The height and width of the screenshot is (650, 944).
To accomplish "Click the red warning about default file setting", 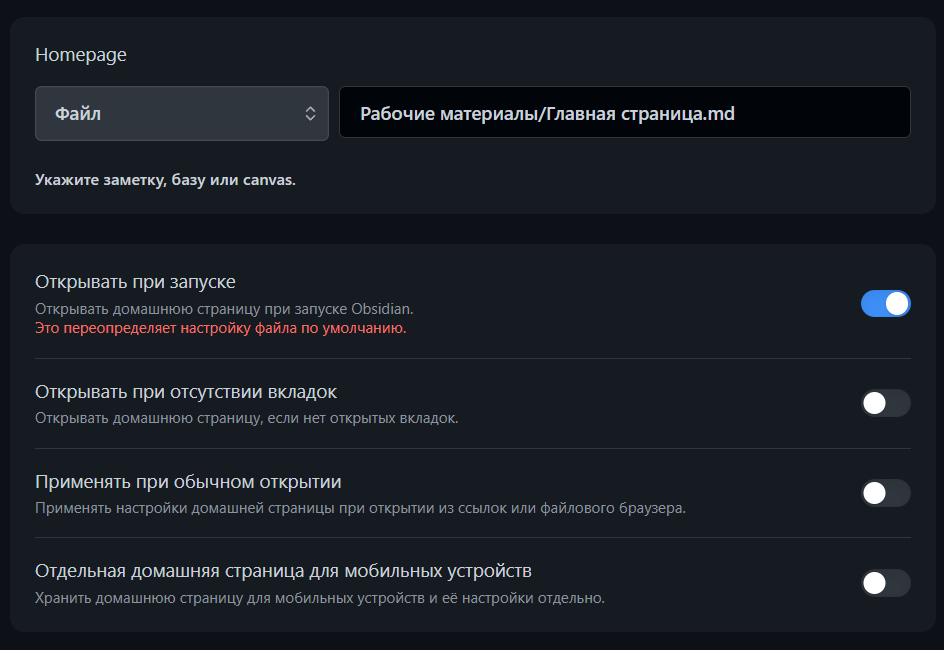I will [221, 329].
